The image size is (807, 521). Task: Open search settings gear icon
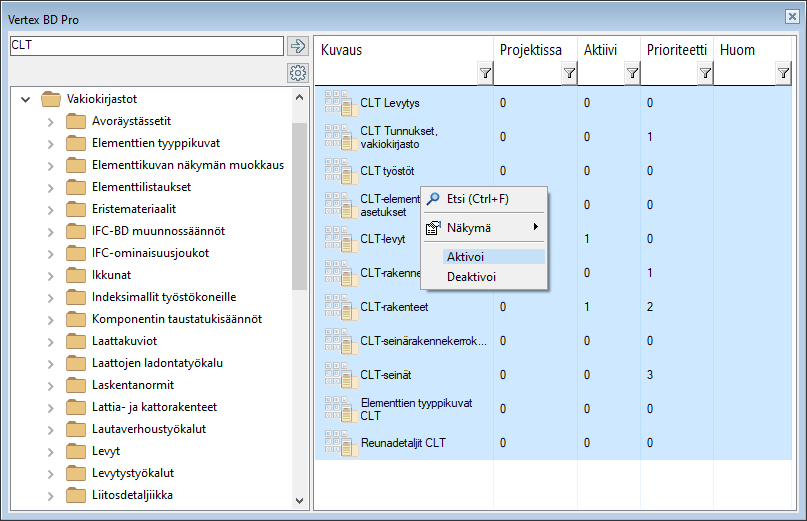[297, 73]
